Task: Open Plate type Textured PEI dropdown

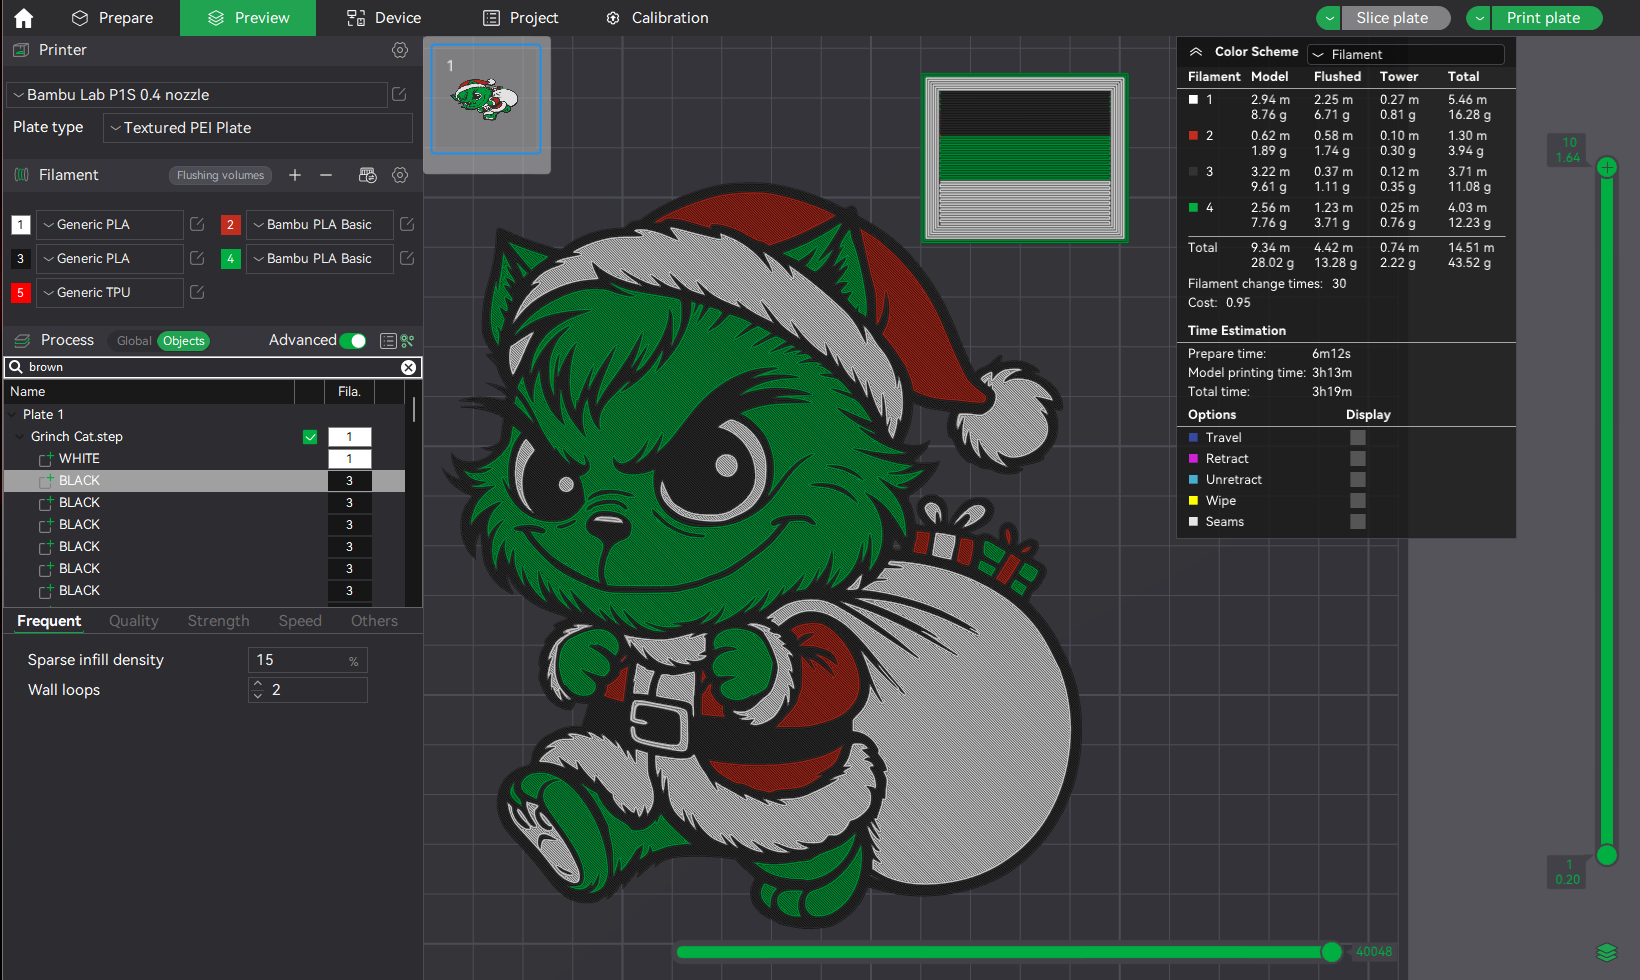Action: tap(257, 128)
